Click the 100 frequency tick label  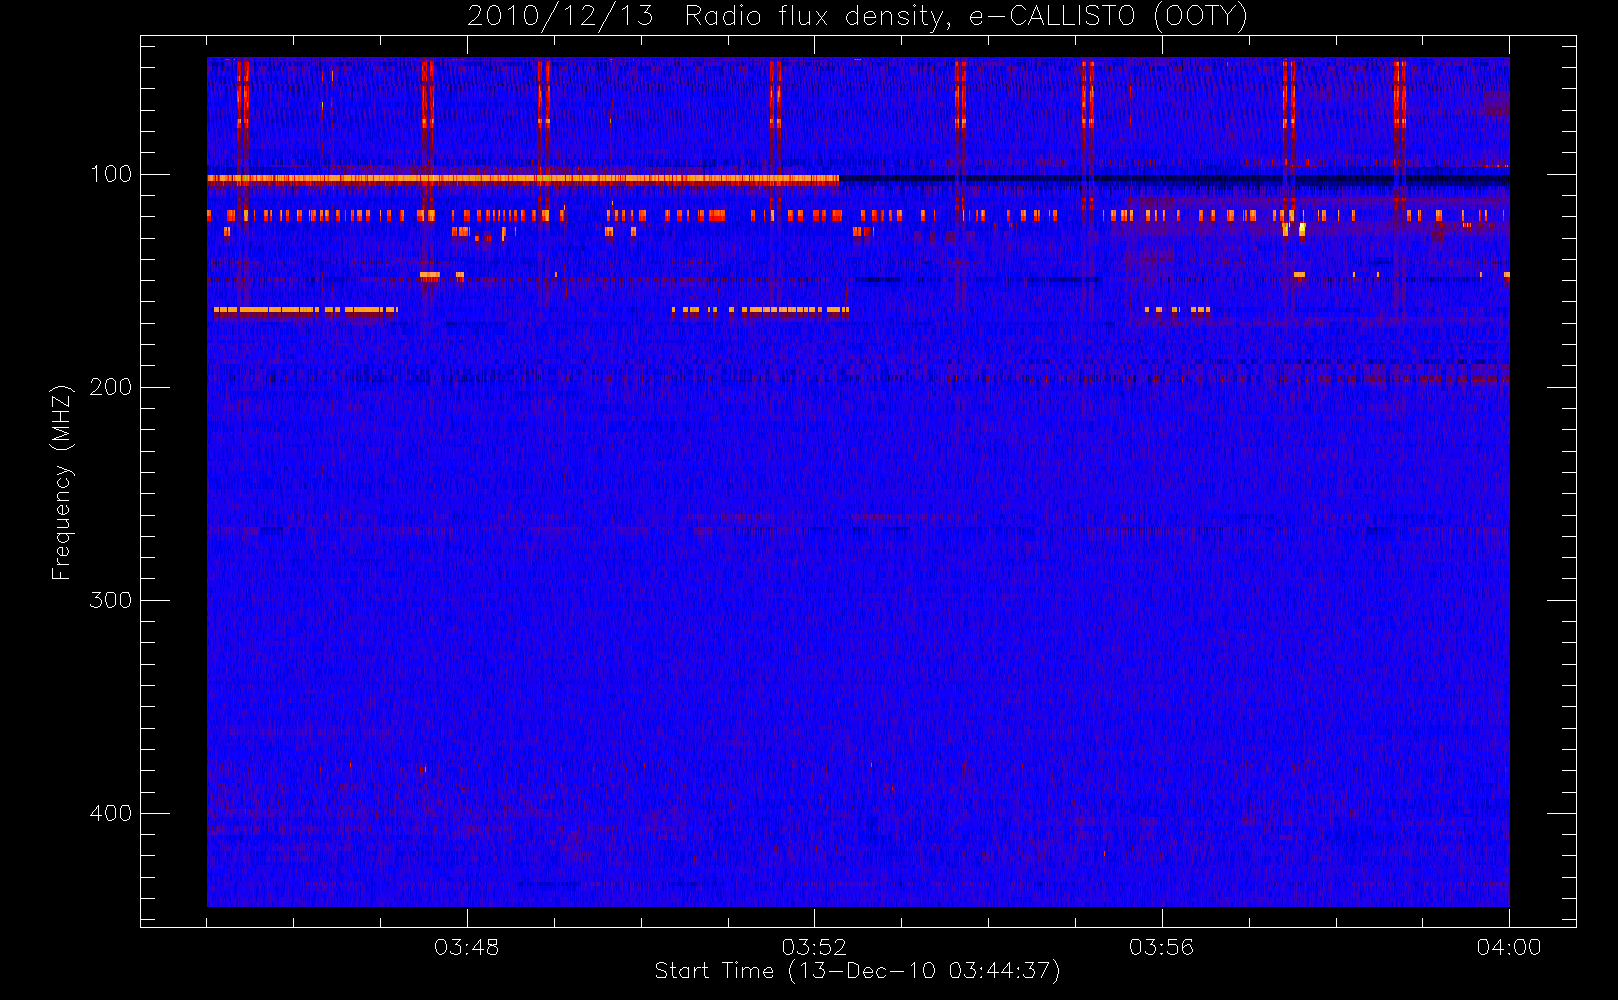tap(111, 174)
